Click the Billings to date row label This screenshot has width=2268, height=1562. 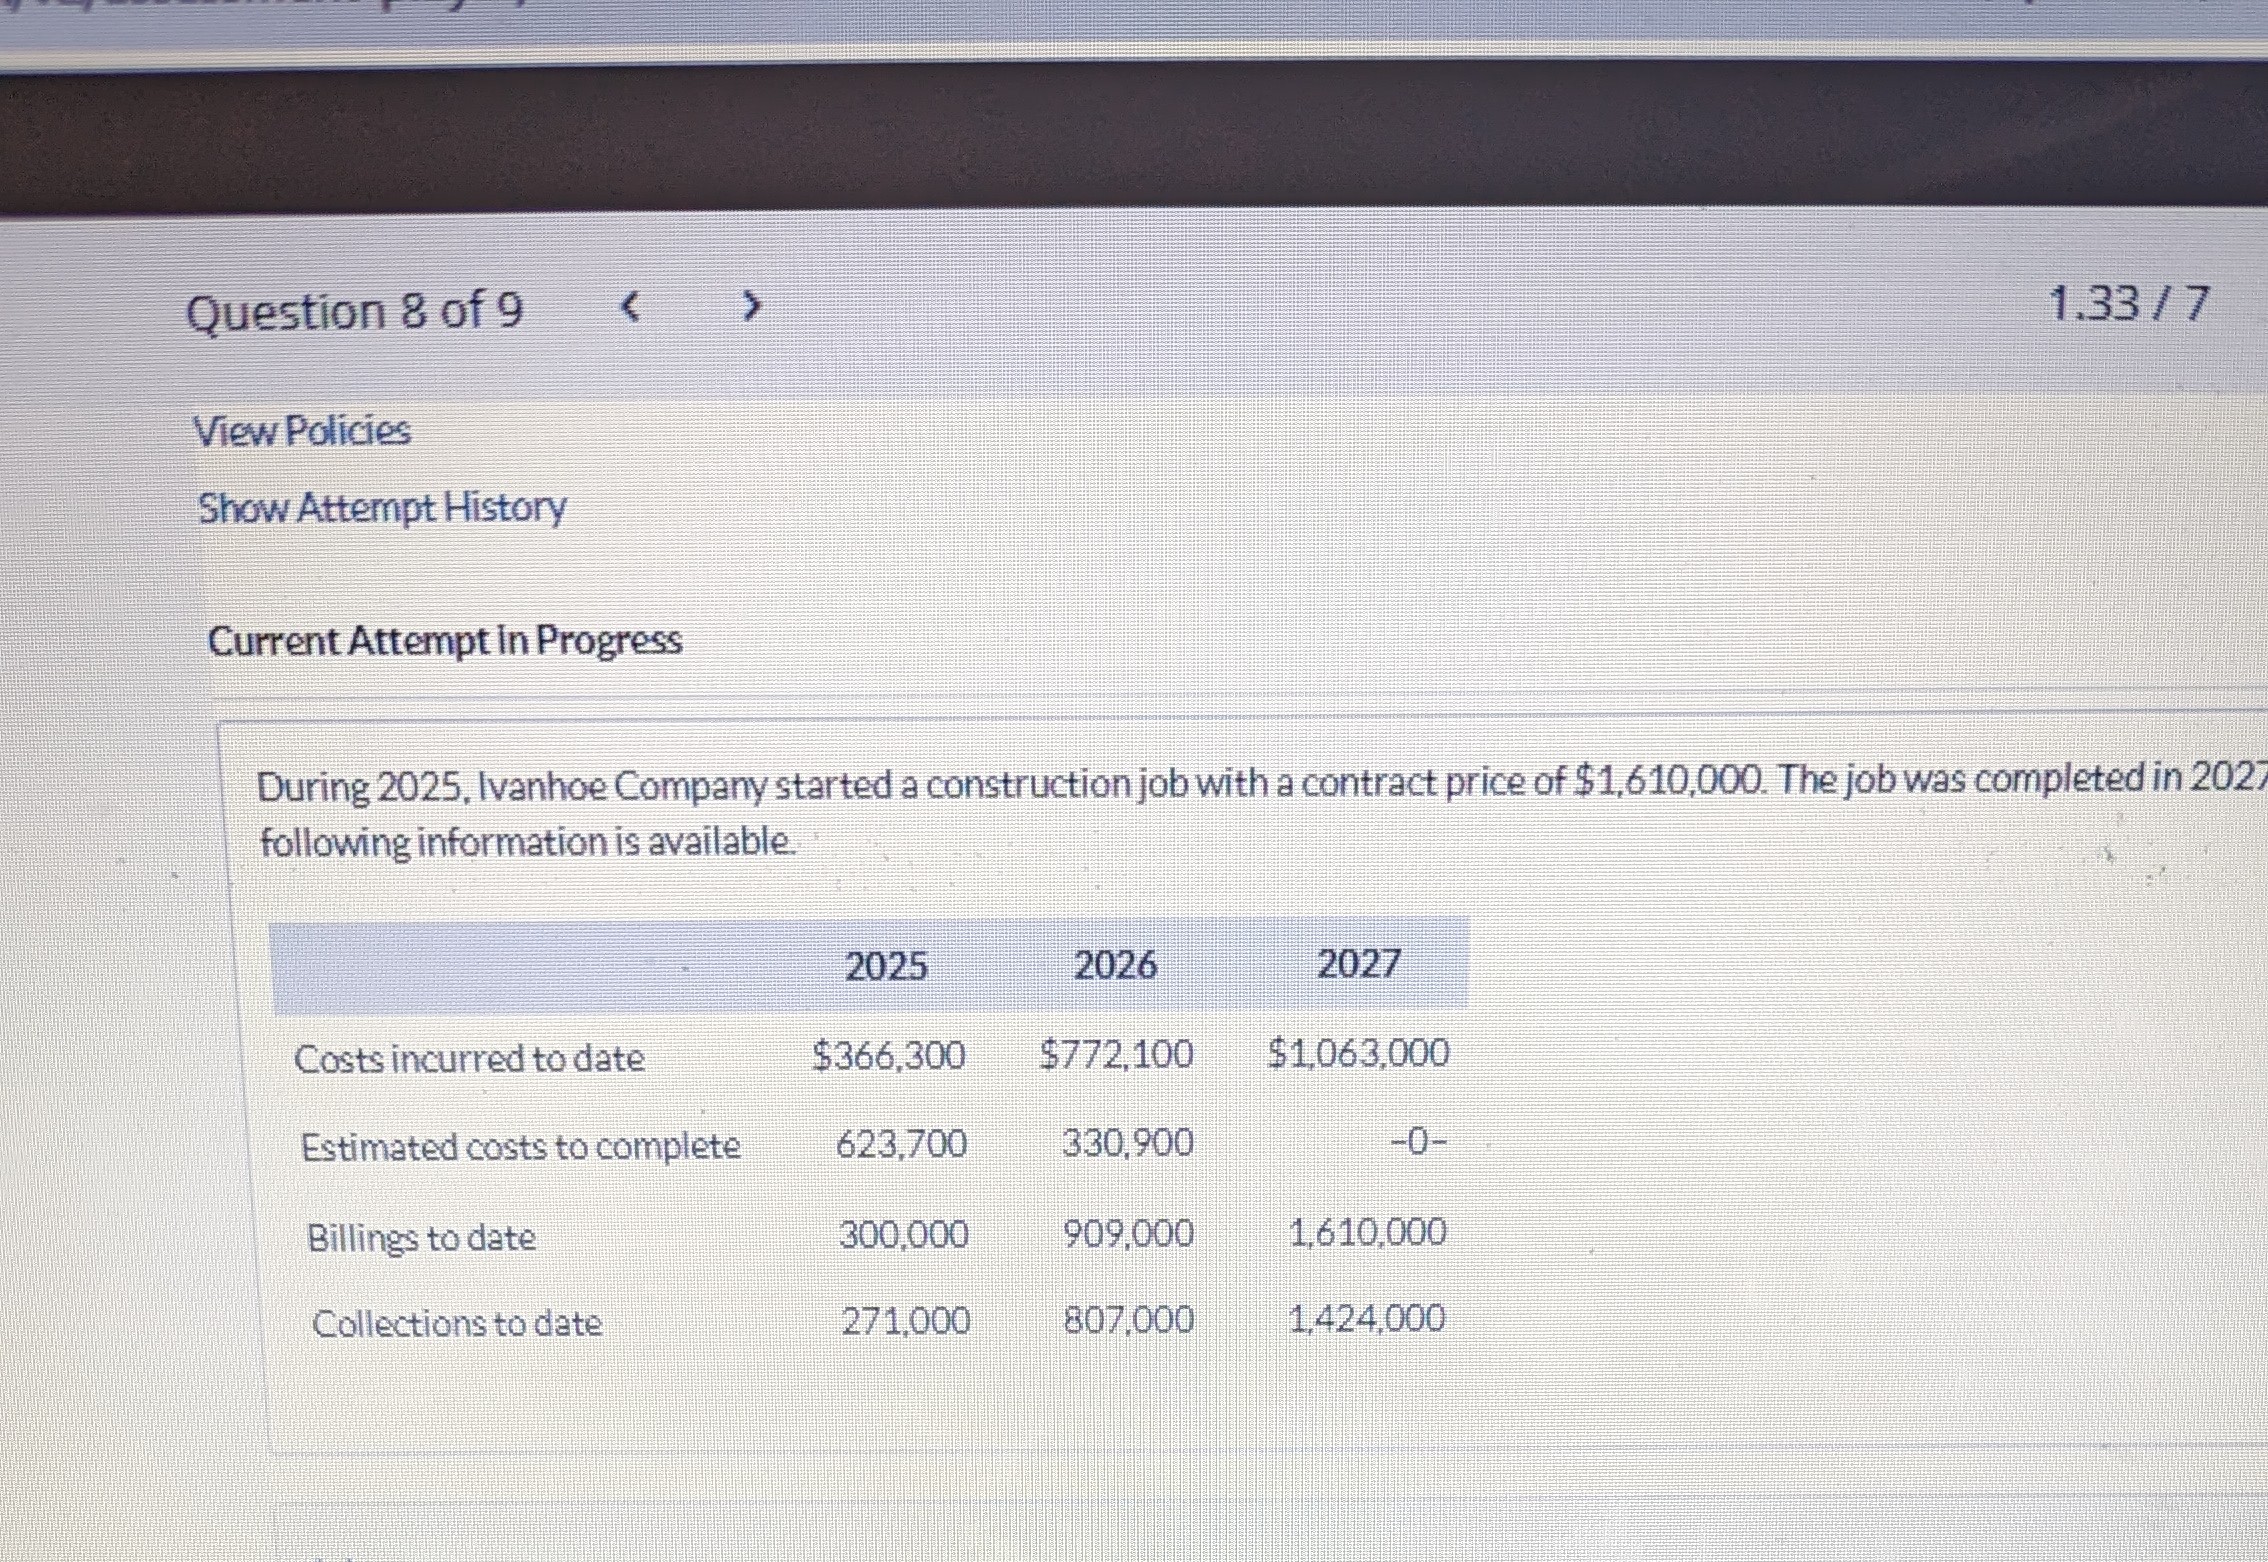(x=421, y=1237)
